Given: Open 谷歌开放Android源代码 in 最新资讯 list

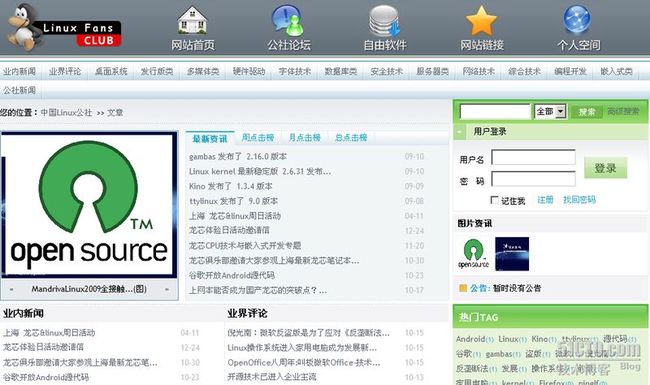Looking at the screenshot, I should pyautogui.click(x=232, y=275).
